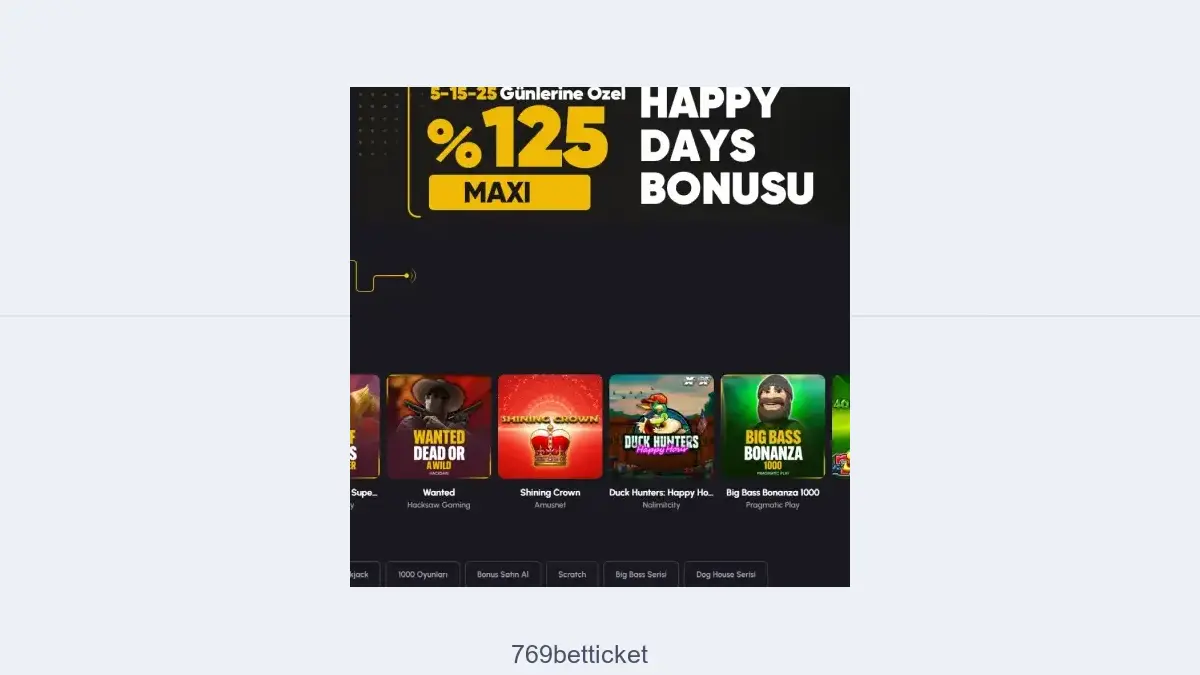Click the Pragmatic Play provider label

click(773, 505)
